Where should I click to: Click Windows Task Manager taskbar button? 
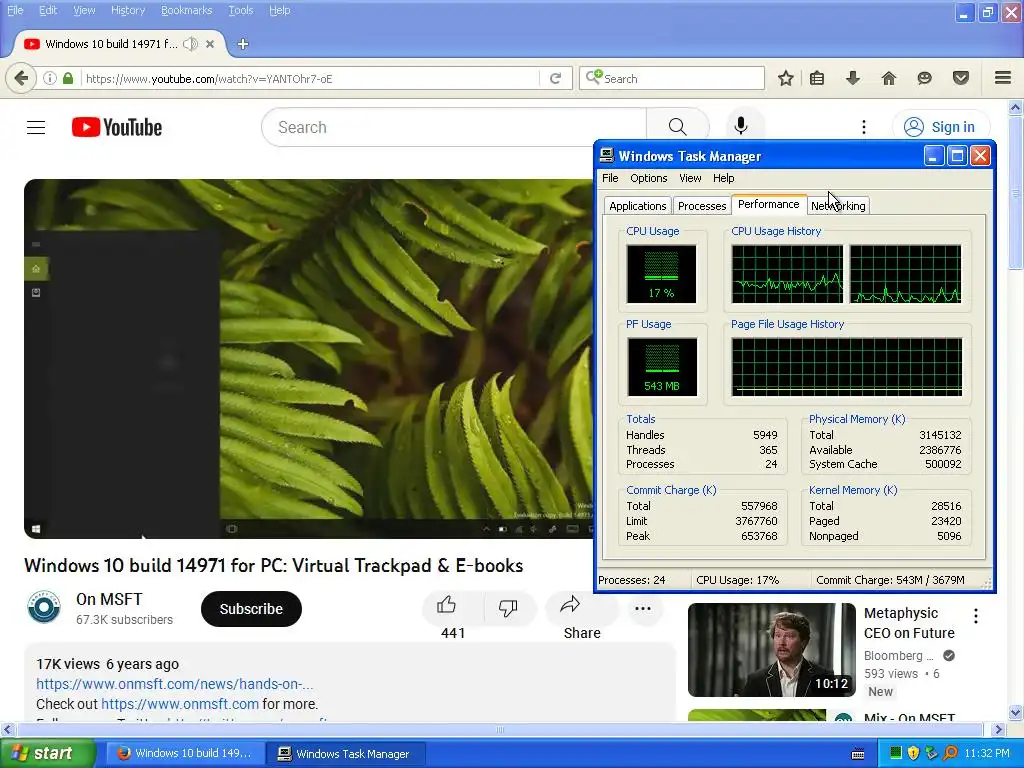(346, 754)
